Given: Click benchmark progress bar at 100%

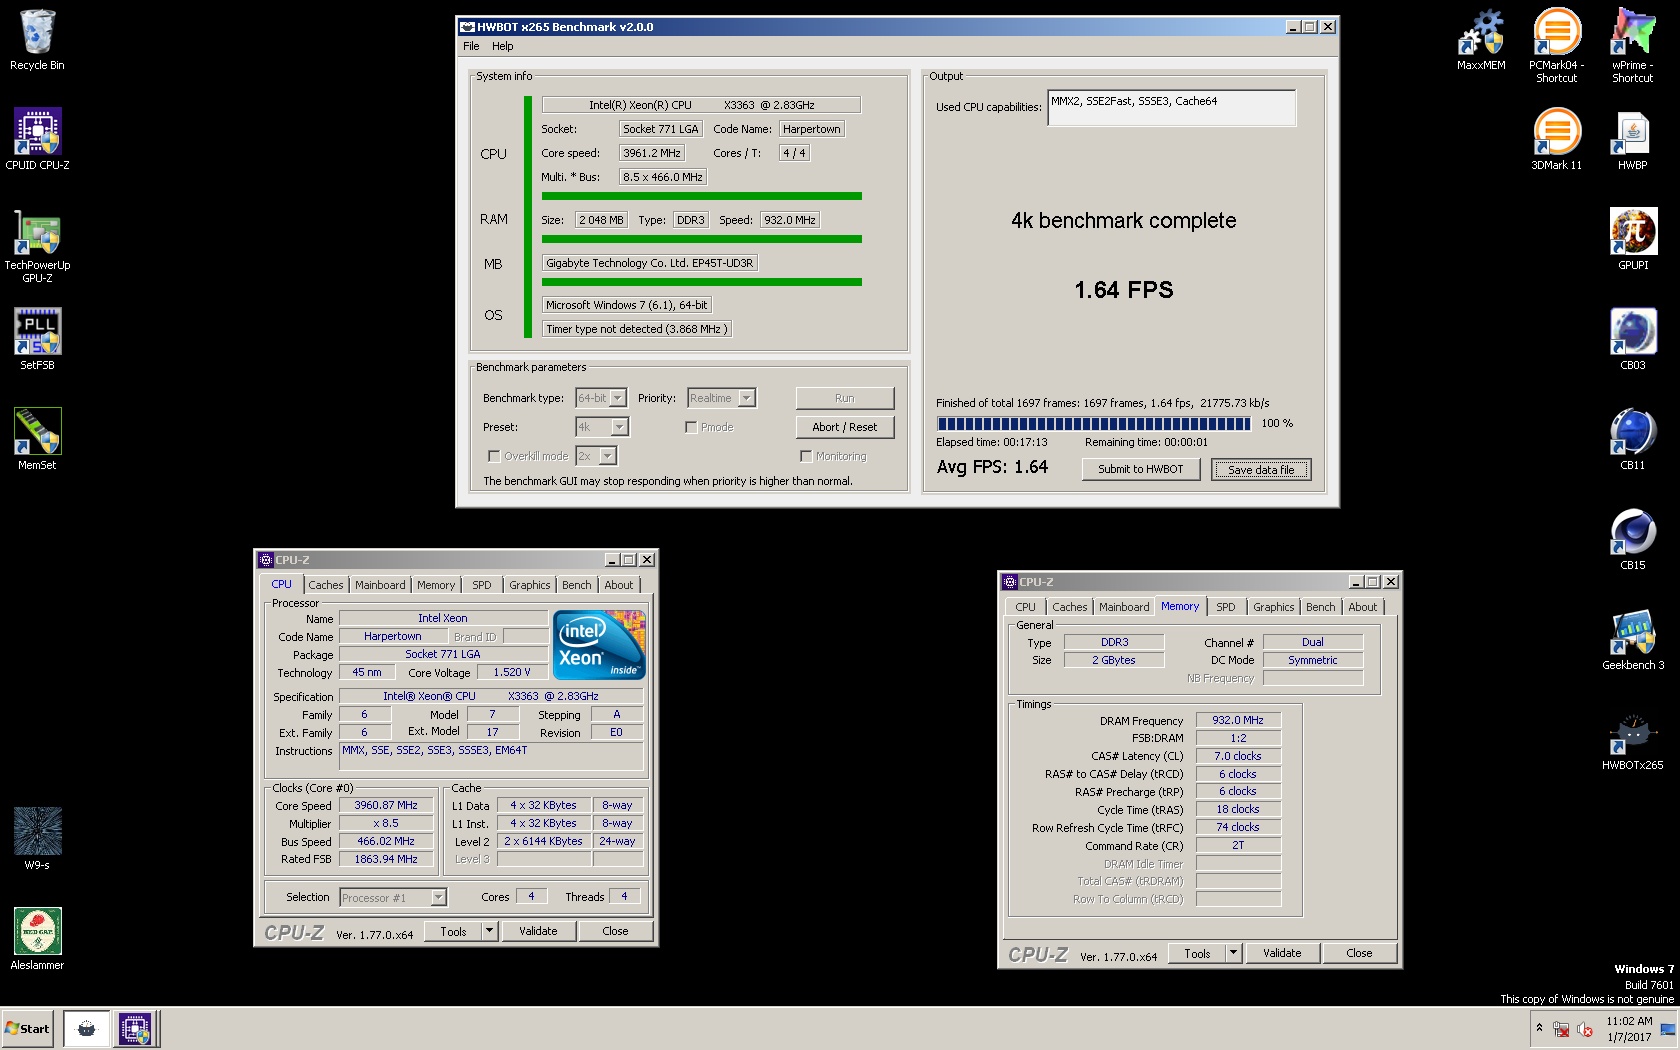Looking at the screenshot, I should coord(1094,424).
